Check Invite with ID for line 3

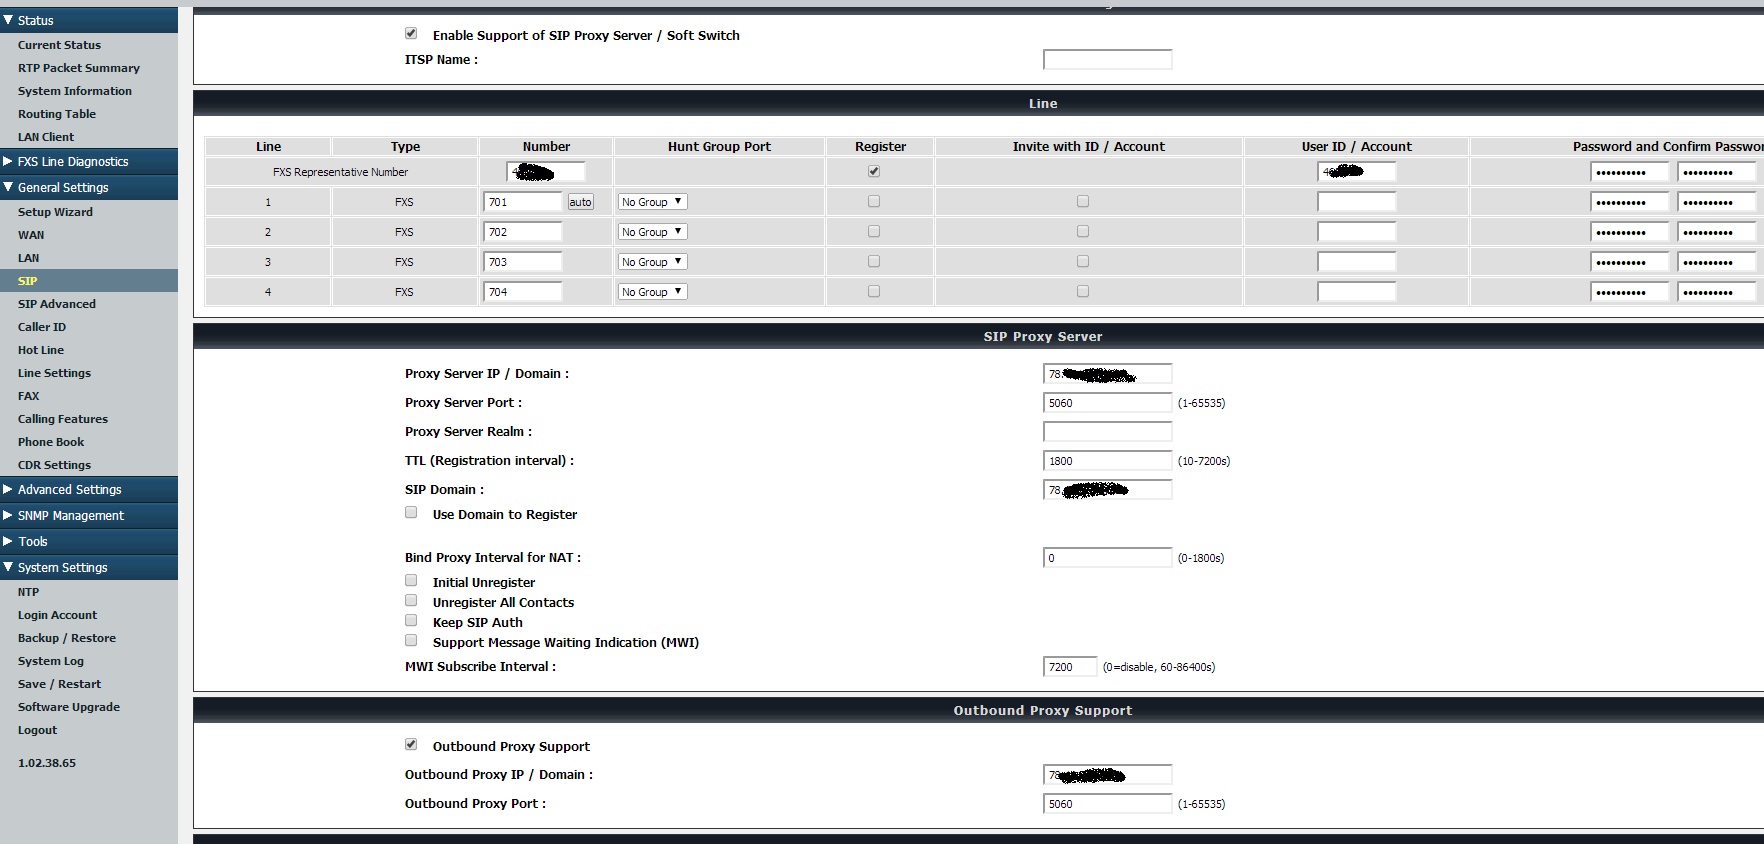click(1083, 261)
